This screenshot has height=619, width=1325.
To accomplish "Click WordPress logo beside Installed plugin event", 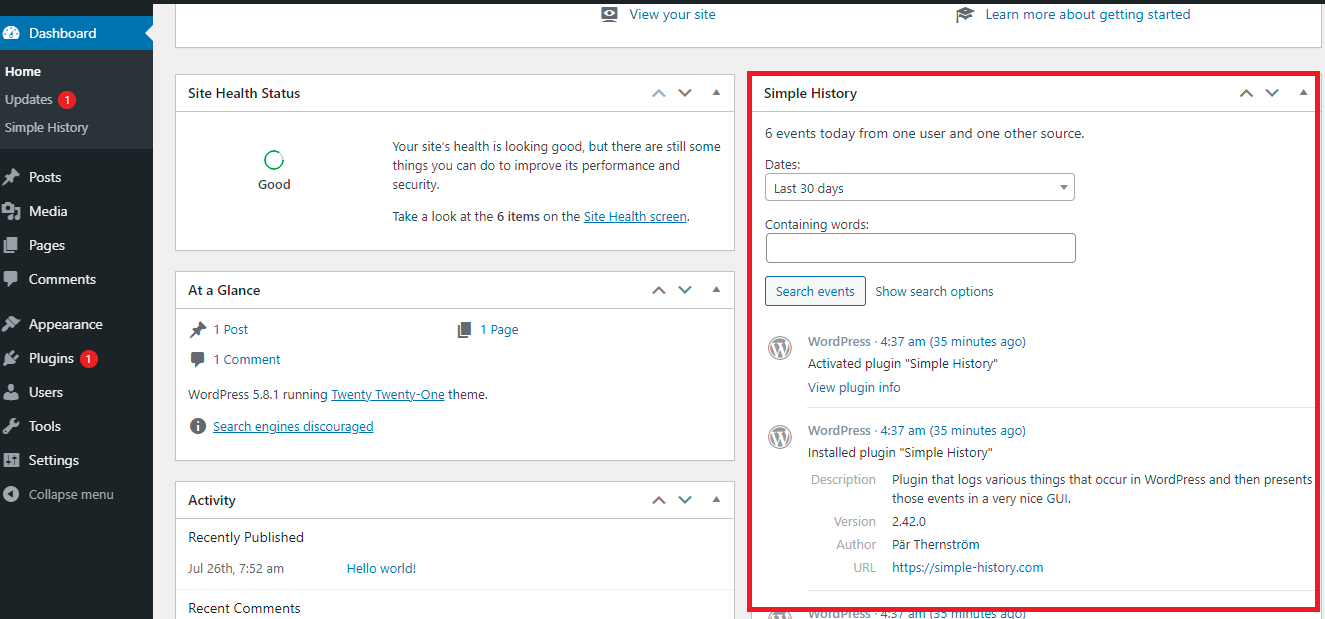I will coord(780,437).
